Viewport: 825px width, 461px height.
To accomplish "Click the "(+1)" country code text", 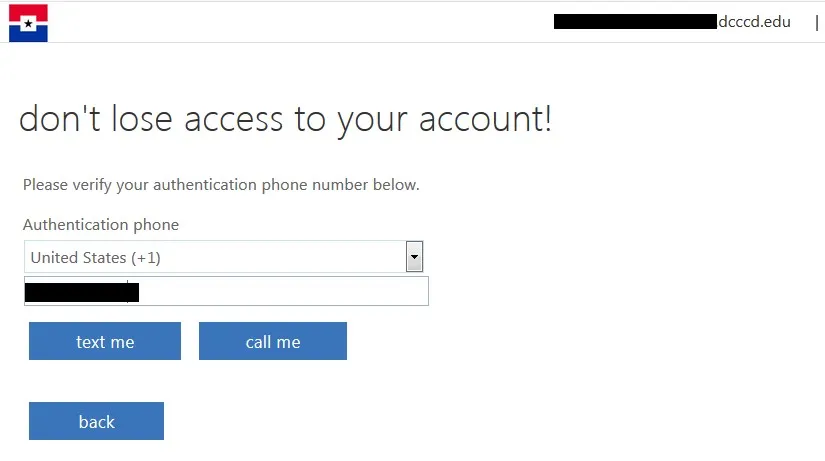I will click(x=146, y=258).
